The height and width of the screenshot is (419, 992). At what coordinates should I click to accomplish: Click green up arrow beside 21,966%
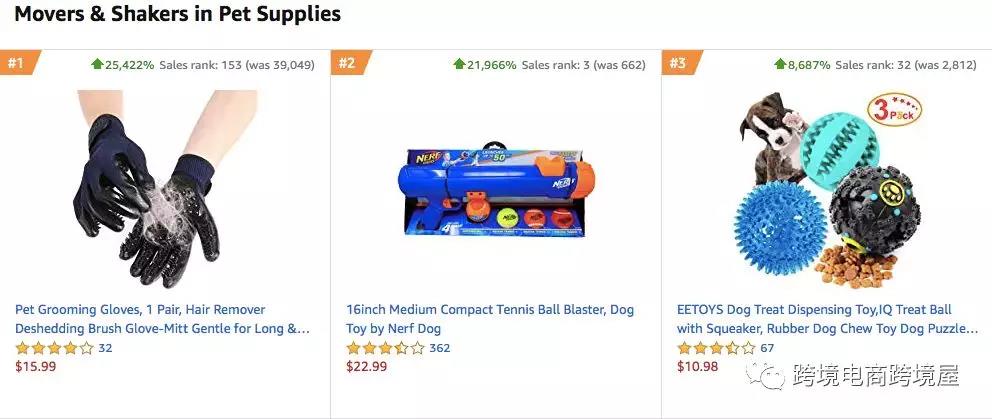(x=459, y=64)
